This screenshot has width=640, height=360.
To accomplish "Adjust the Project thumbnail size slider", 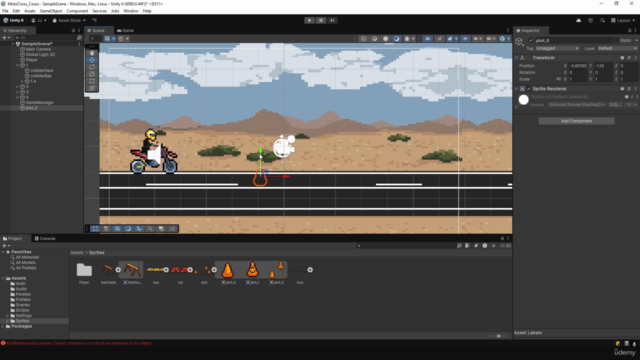I will pos(498,336).
